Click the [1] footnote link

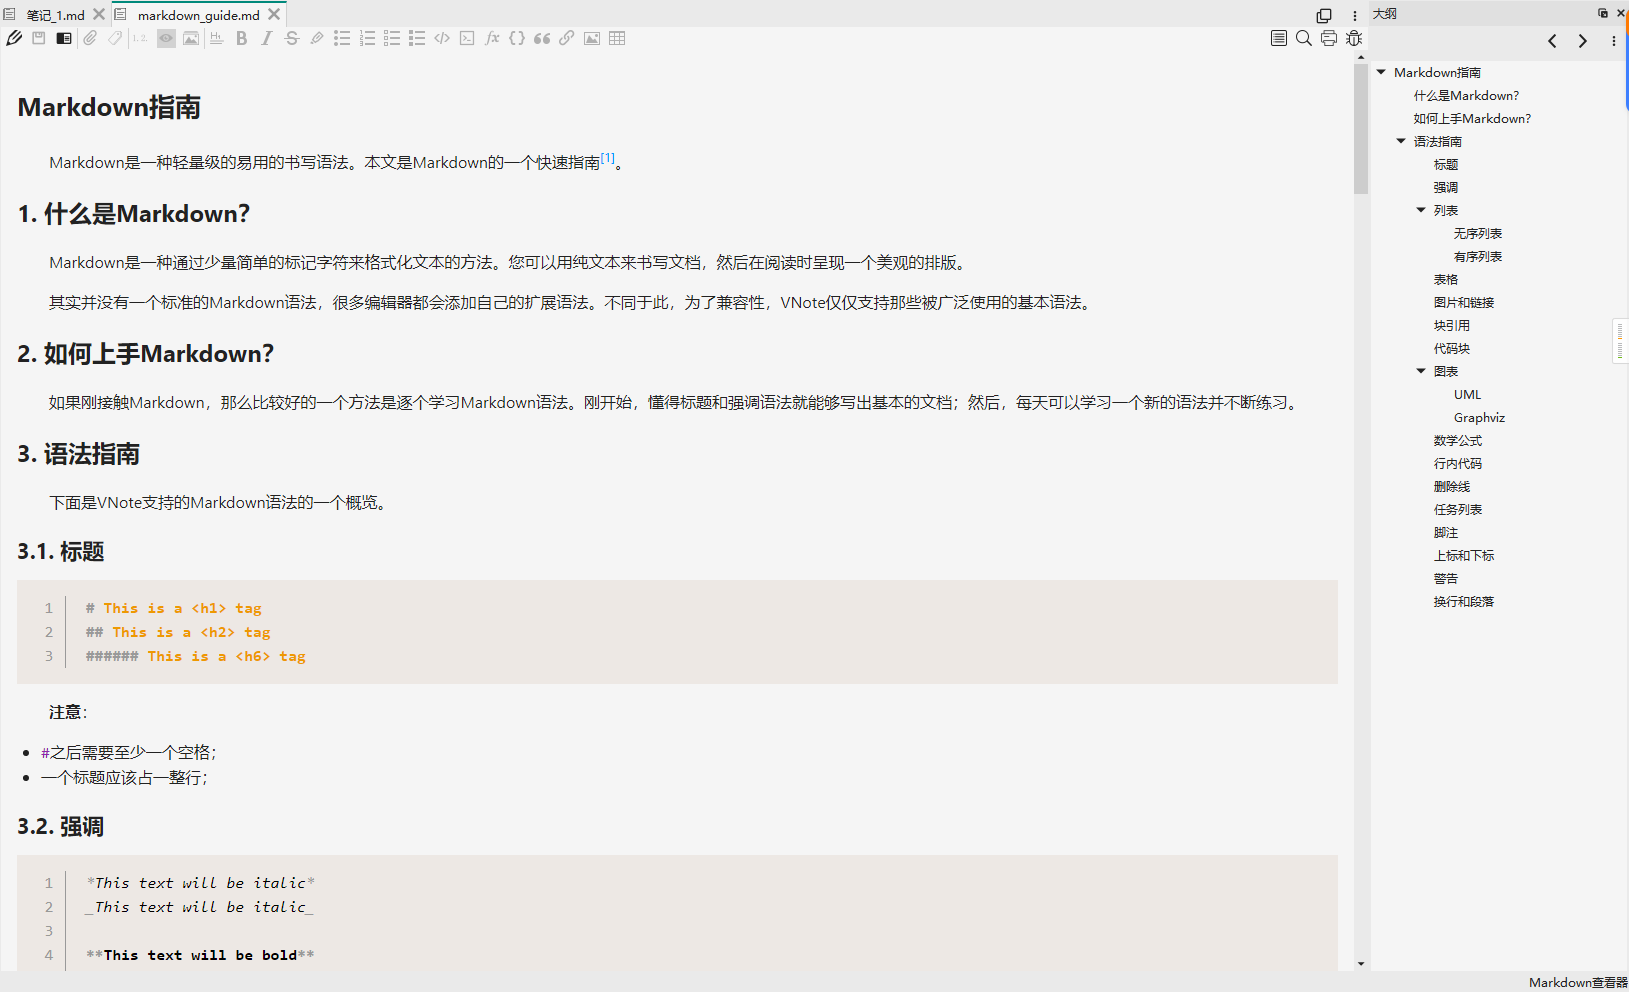(x=607, y=157)
